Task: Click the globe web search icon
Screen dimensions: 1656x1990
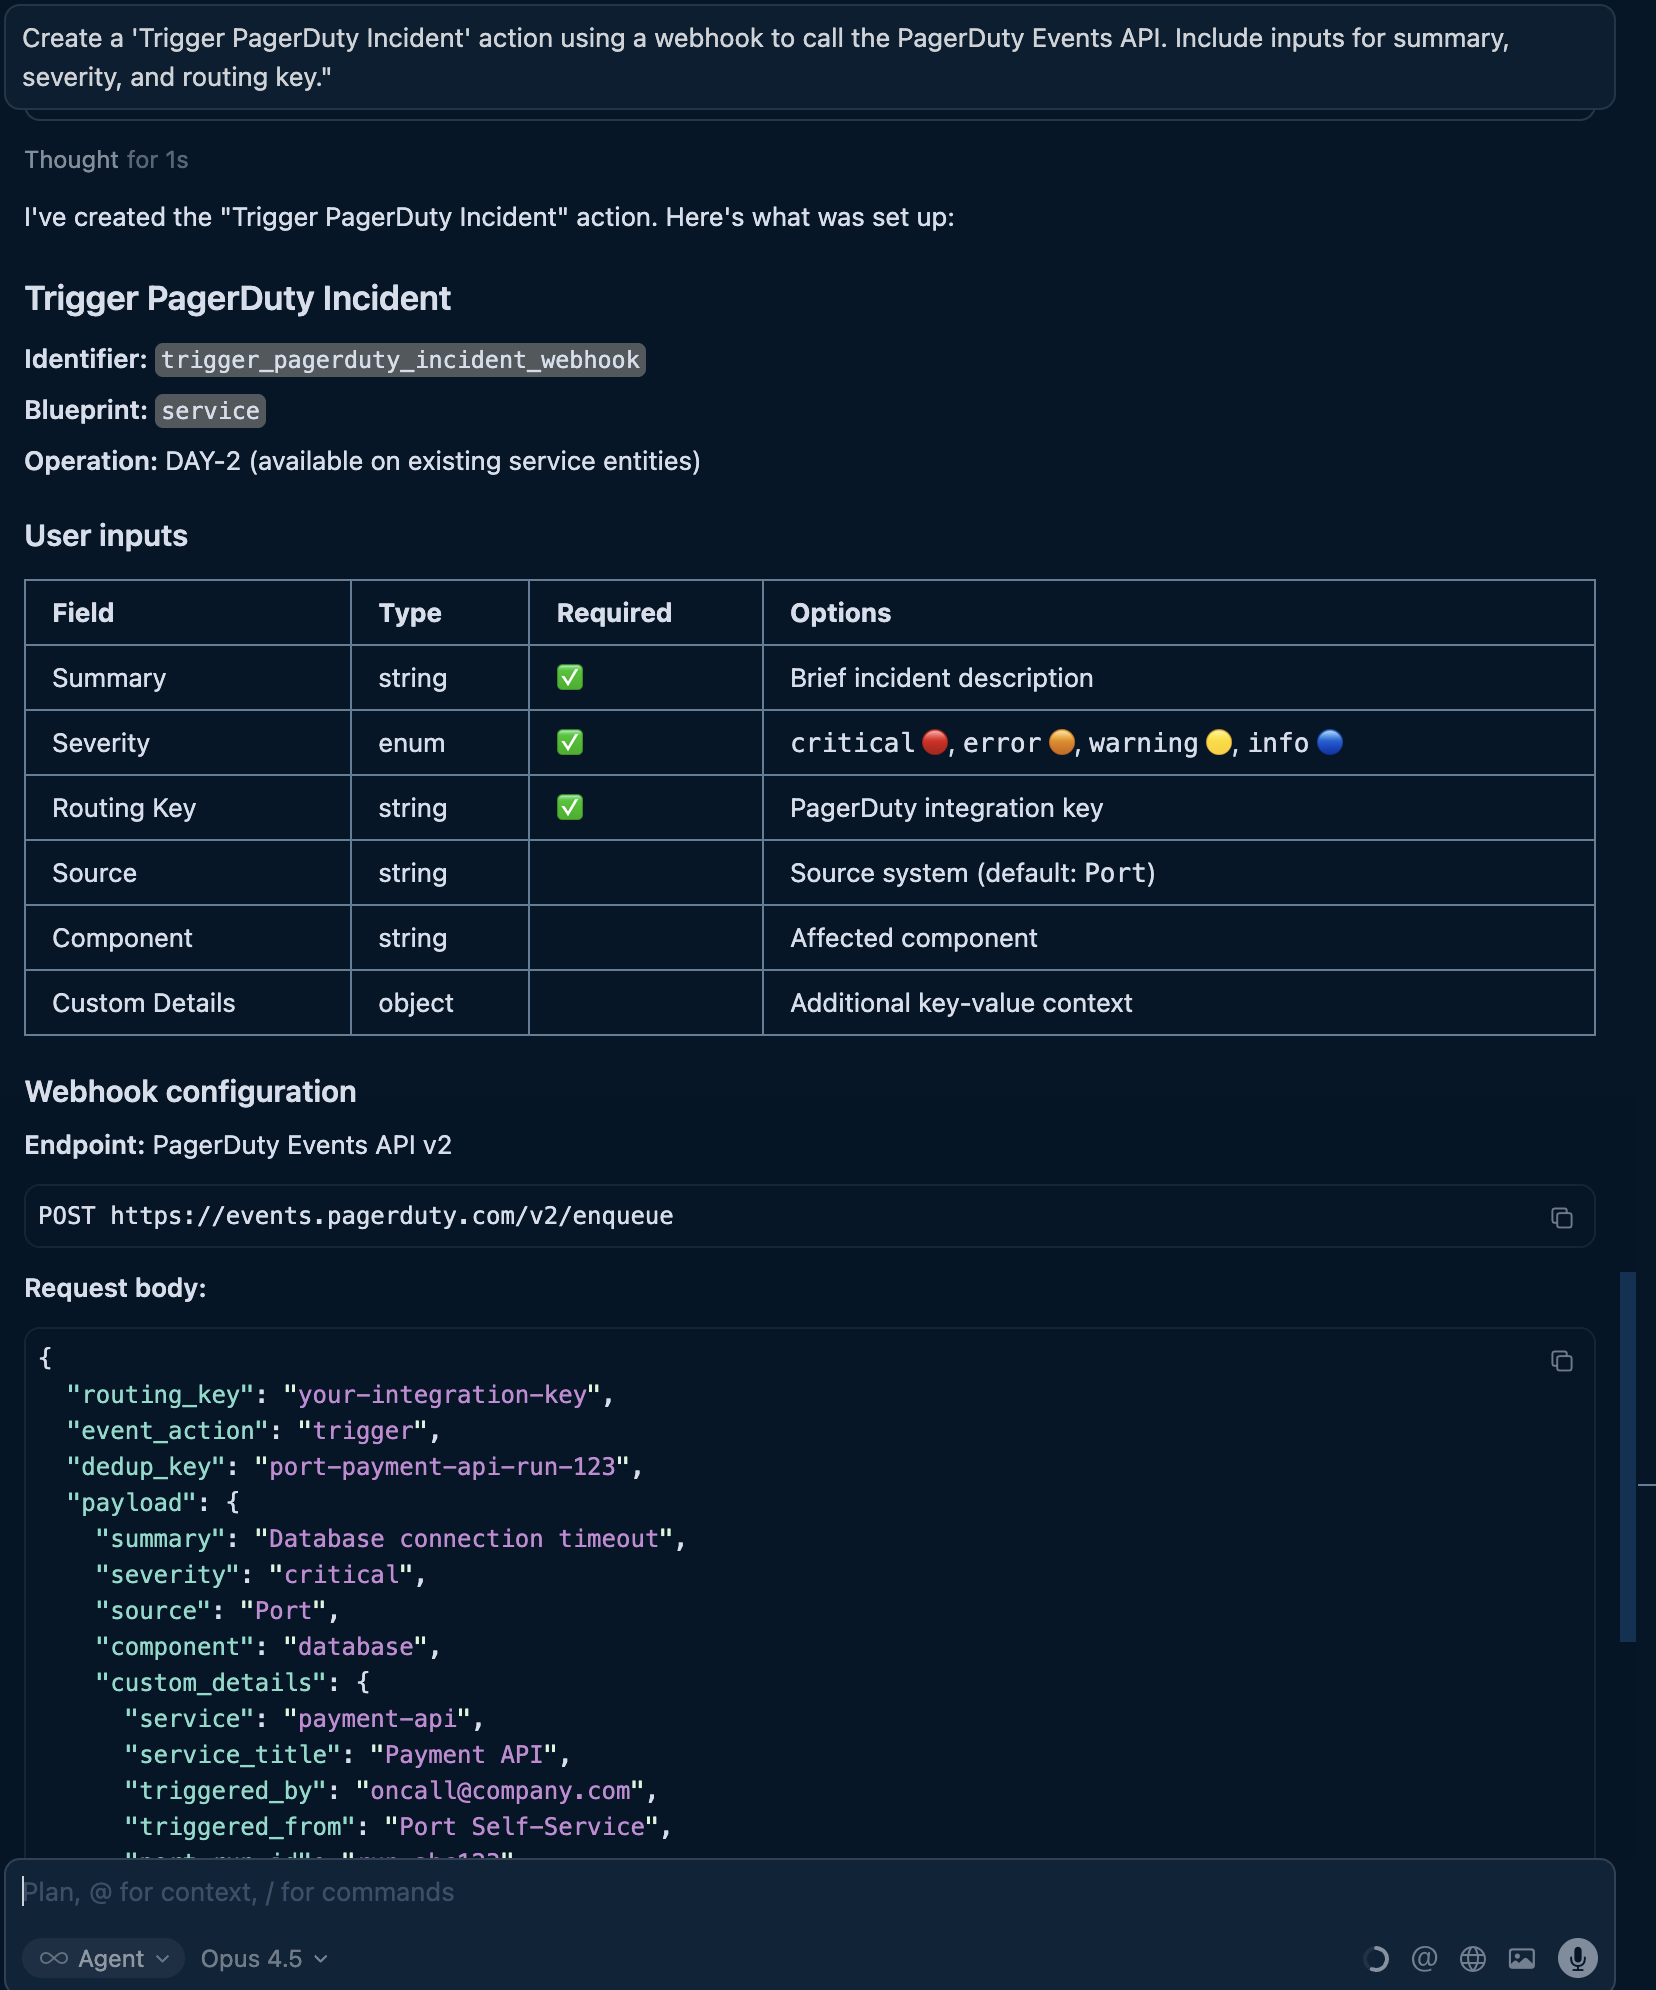Action: point(1472,1958)
